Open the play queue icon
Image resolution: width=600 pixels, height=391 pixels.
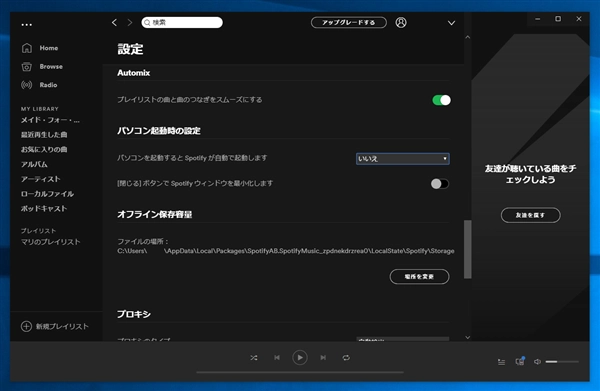pyautogui.click(x=501, y=362)
